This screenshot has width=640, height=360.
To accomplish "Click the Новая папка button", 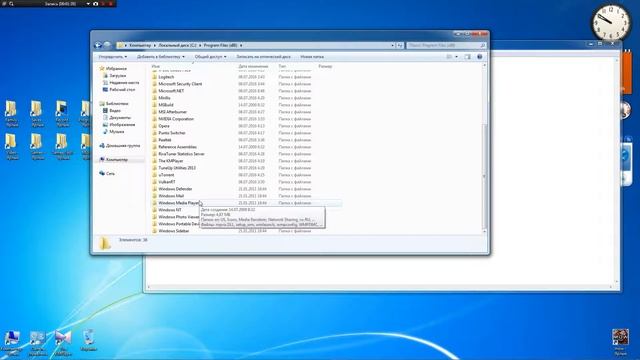I will point(312,57).
